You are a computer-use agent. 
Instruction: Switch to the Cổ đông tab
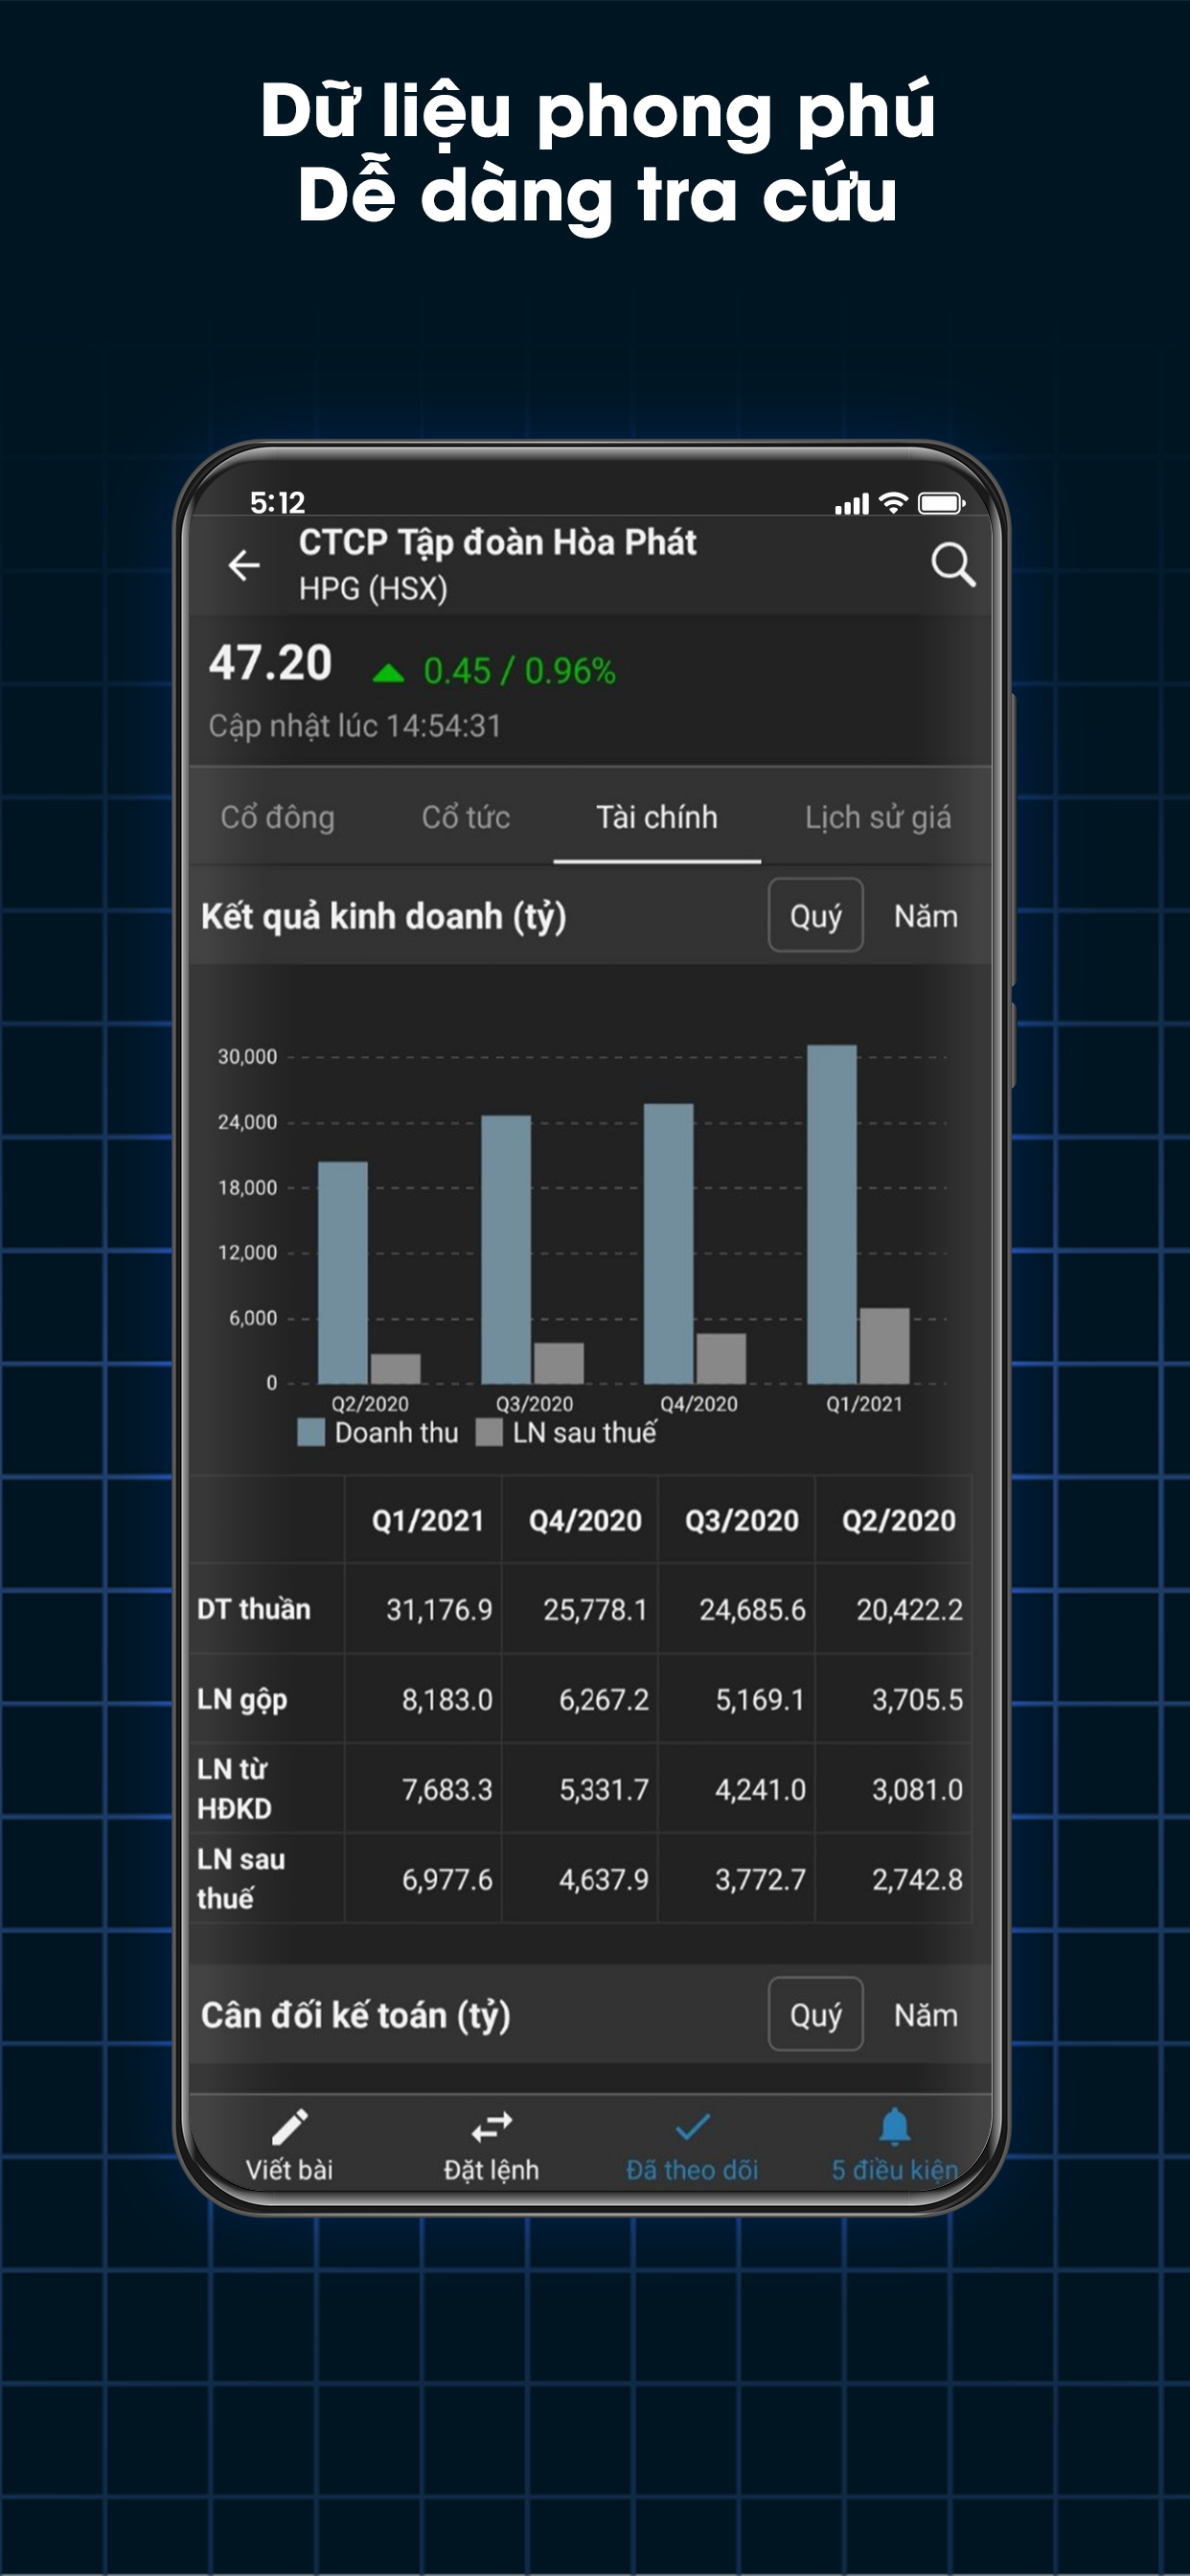pyautogui.click(x=278, y=817)
